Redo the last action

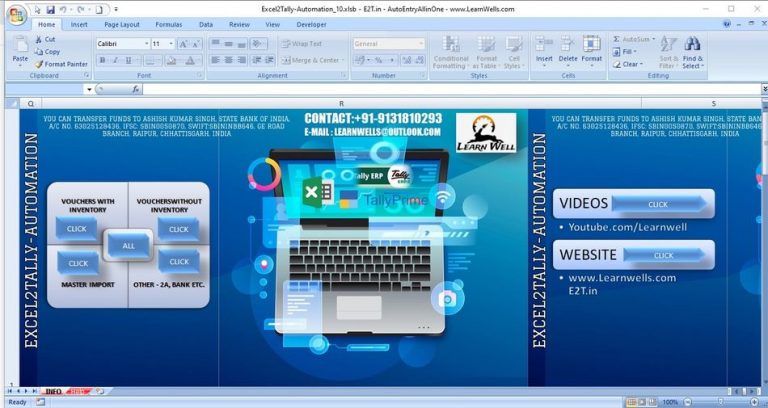point(81,9)
